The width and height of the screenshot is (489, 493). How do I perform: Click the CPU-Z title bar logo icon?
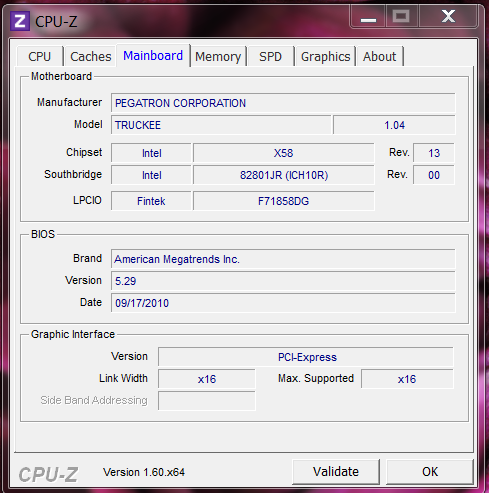[x=20, y=21]
